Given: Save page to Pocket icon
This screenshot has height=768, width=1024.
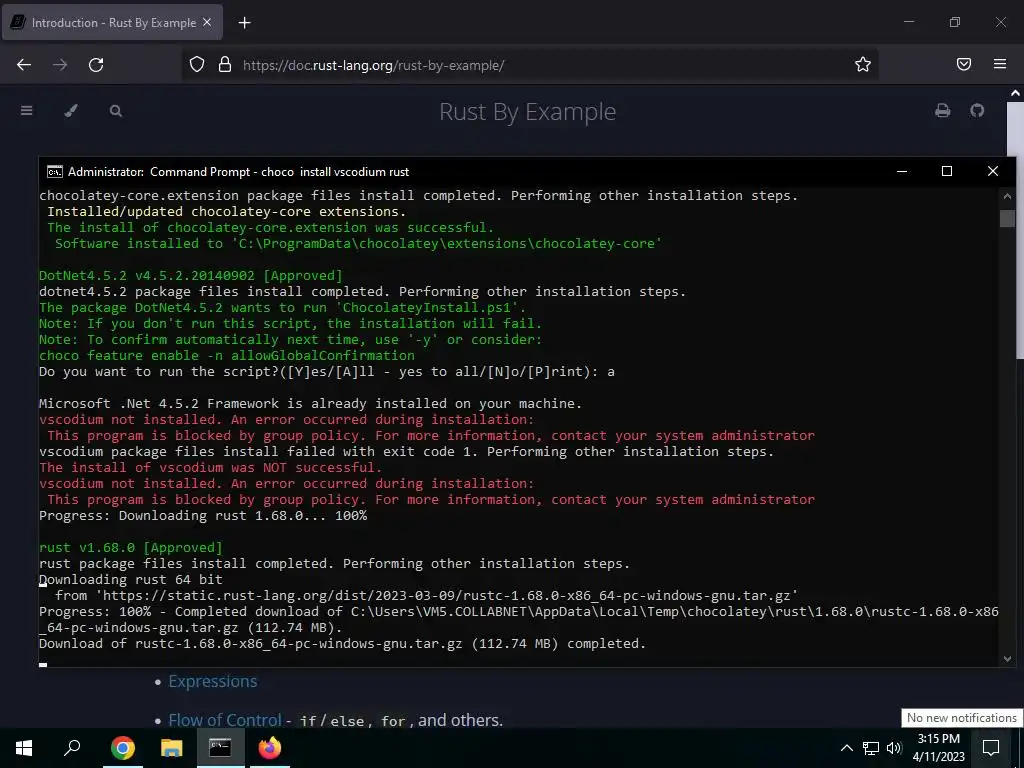Looking at the screenshot, I should click(964, 64).
